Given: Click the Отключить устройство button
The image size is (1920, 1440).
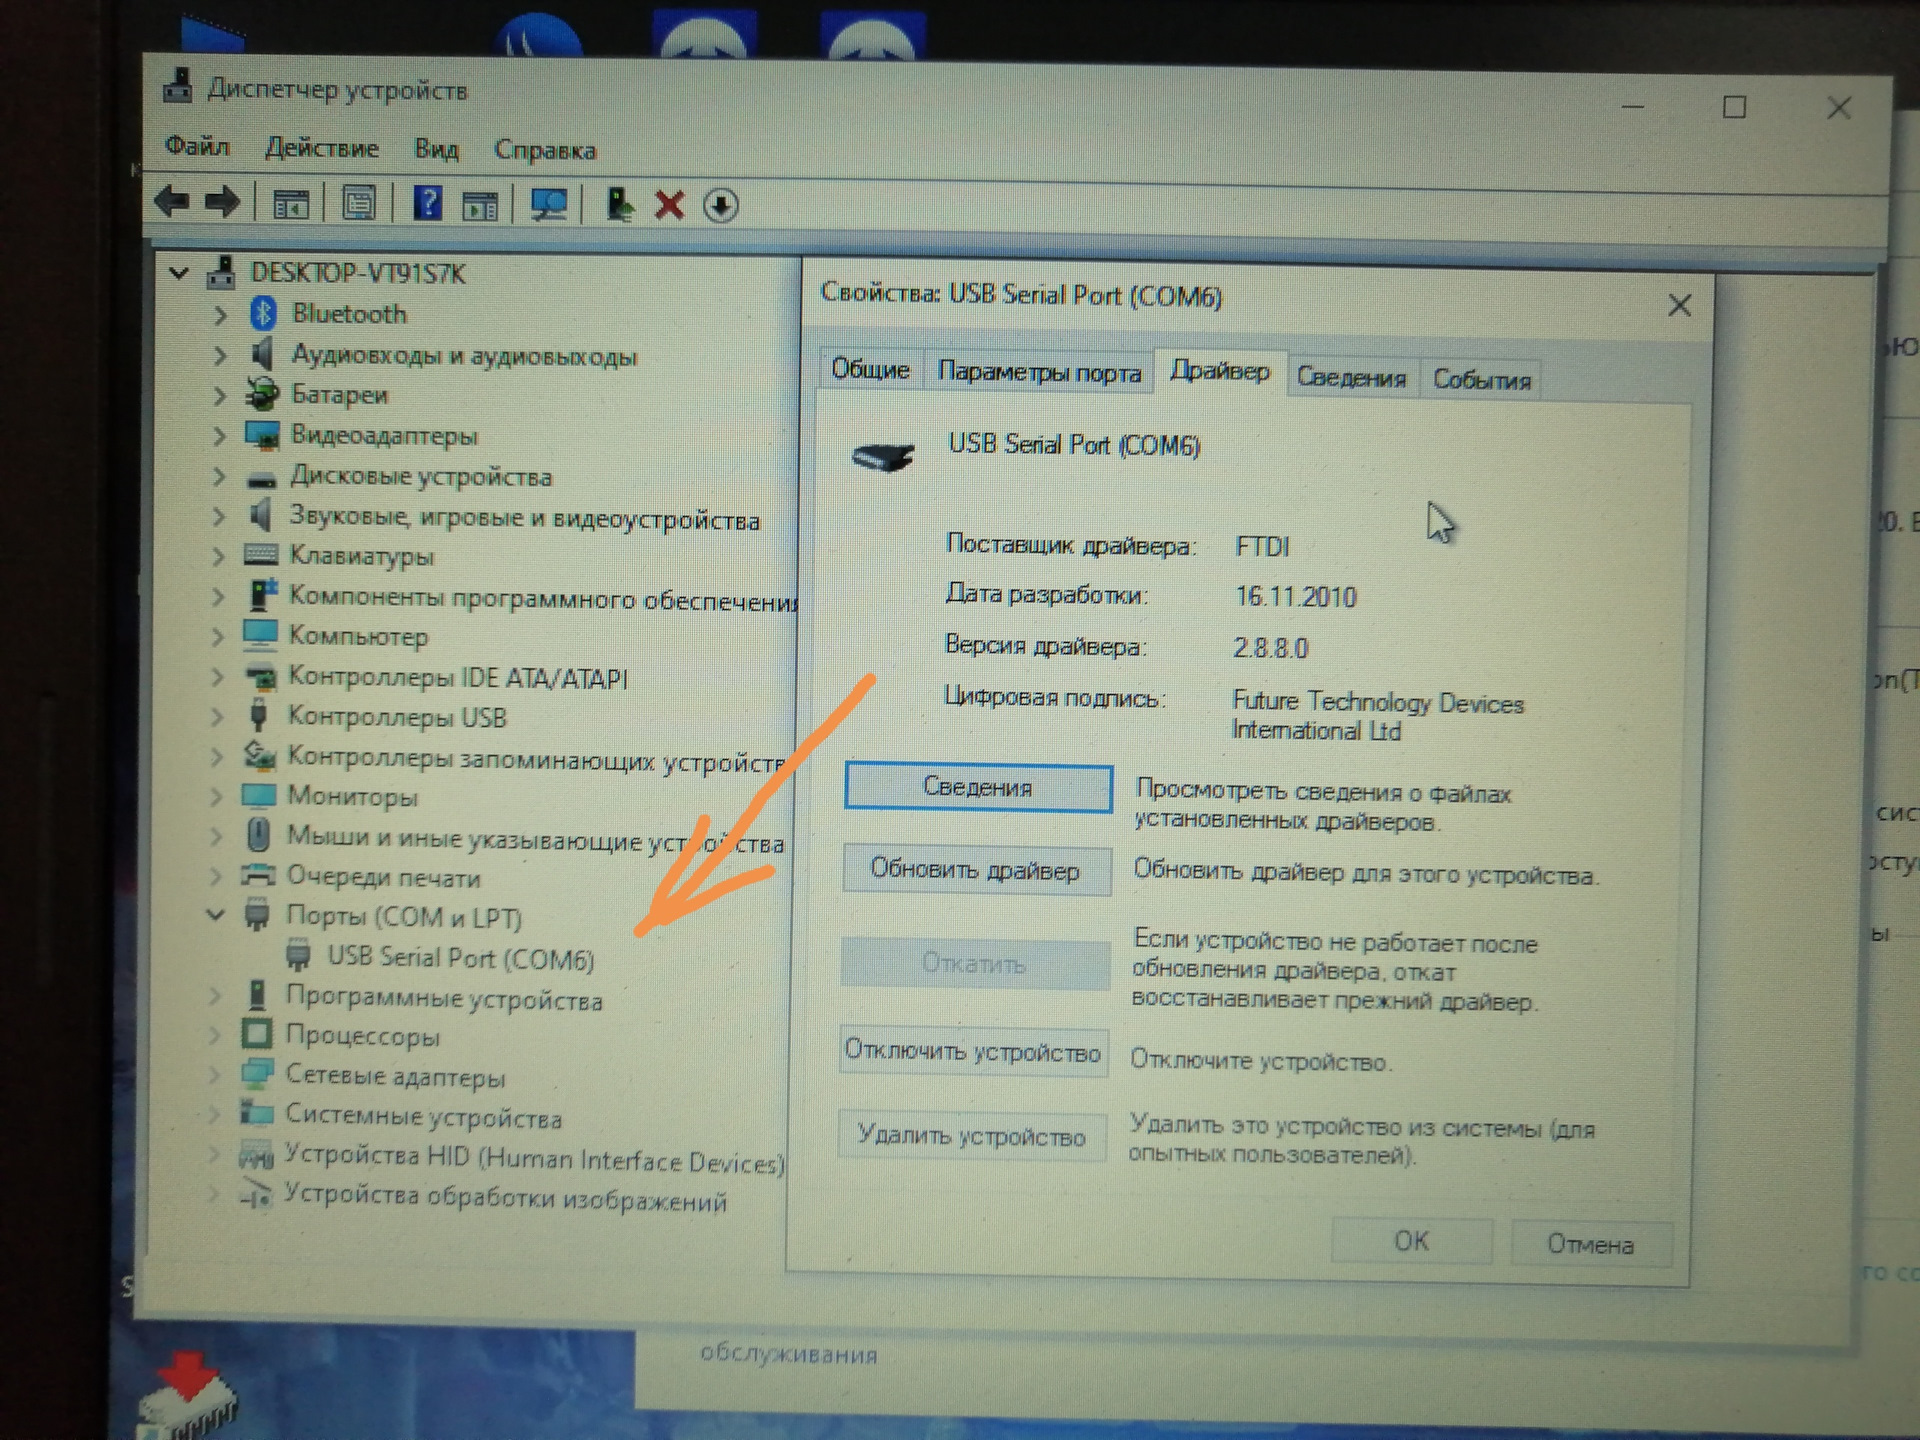Looking at the screenshot, I should pyautogui.click(x=973, y=1051).
